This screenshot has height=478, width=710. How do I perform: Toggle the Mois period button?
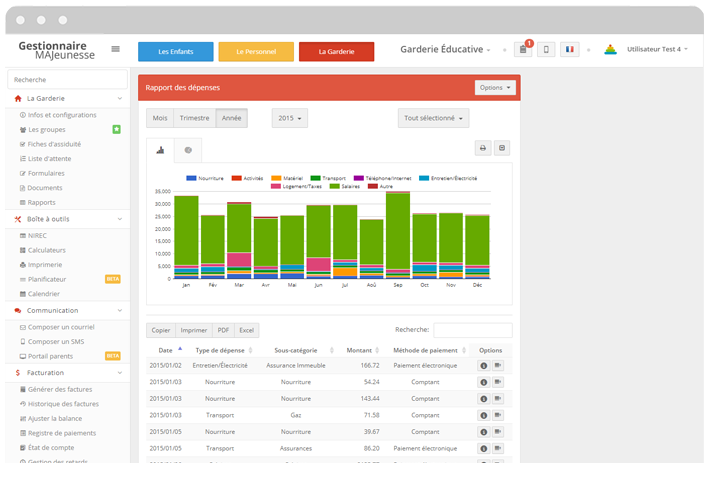159,118
